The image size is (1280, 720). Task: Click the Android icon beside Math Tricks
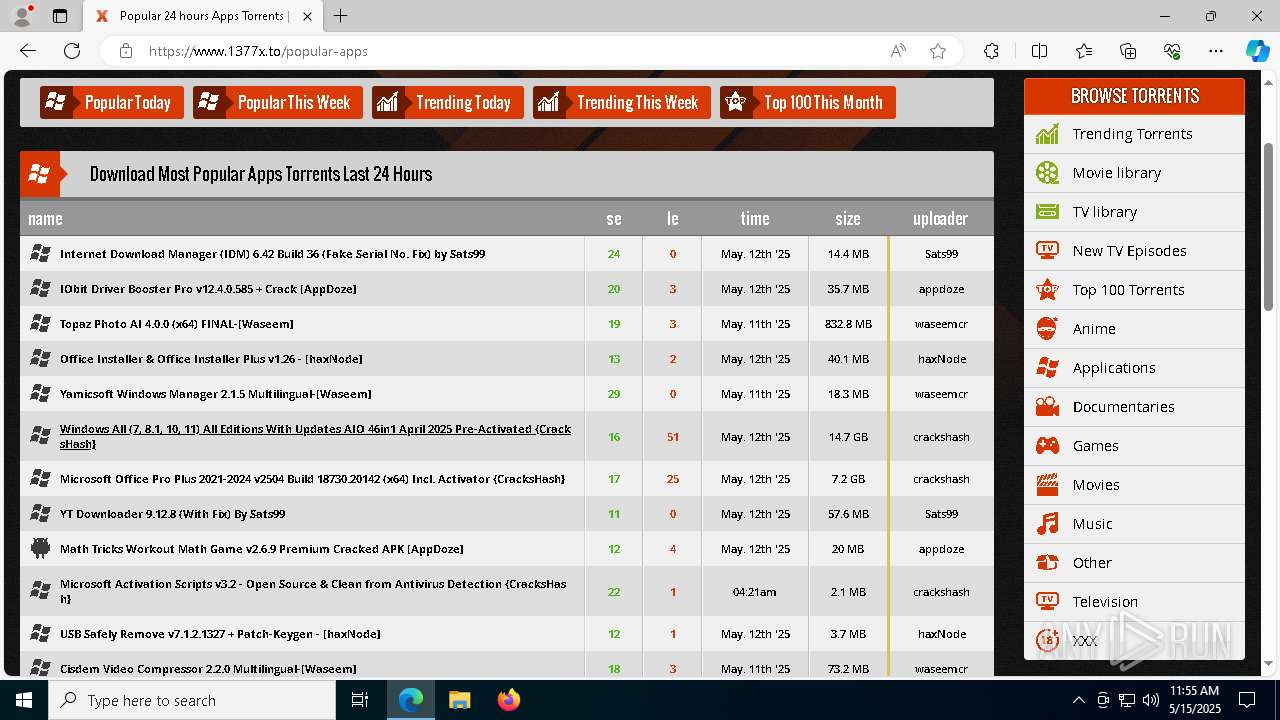pos(40,548)
